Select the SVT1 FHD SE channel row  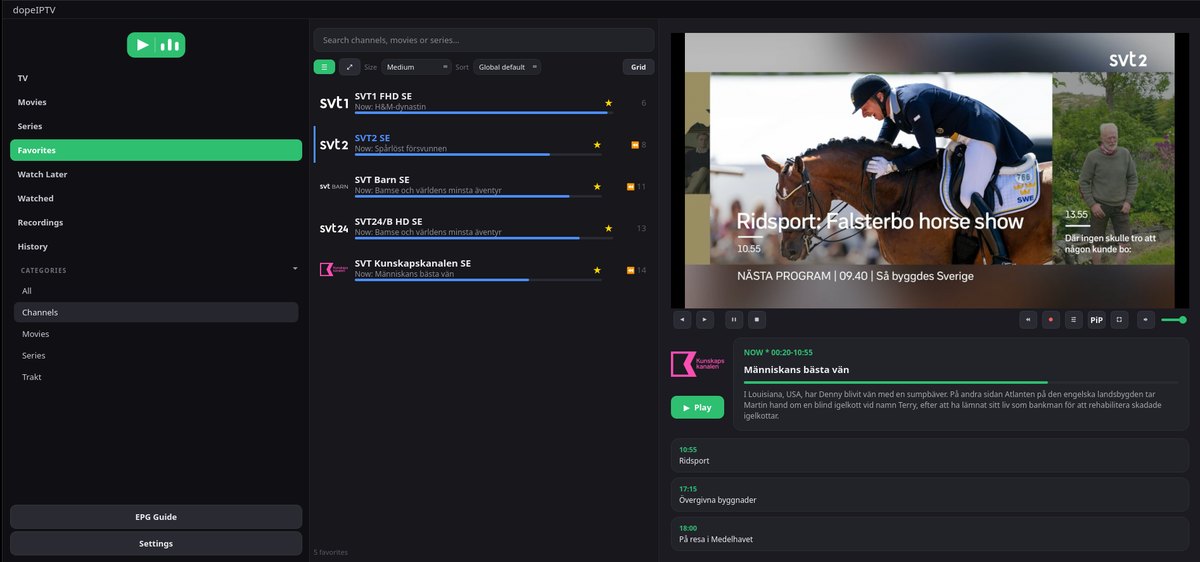pos(484,103)
